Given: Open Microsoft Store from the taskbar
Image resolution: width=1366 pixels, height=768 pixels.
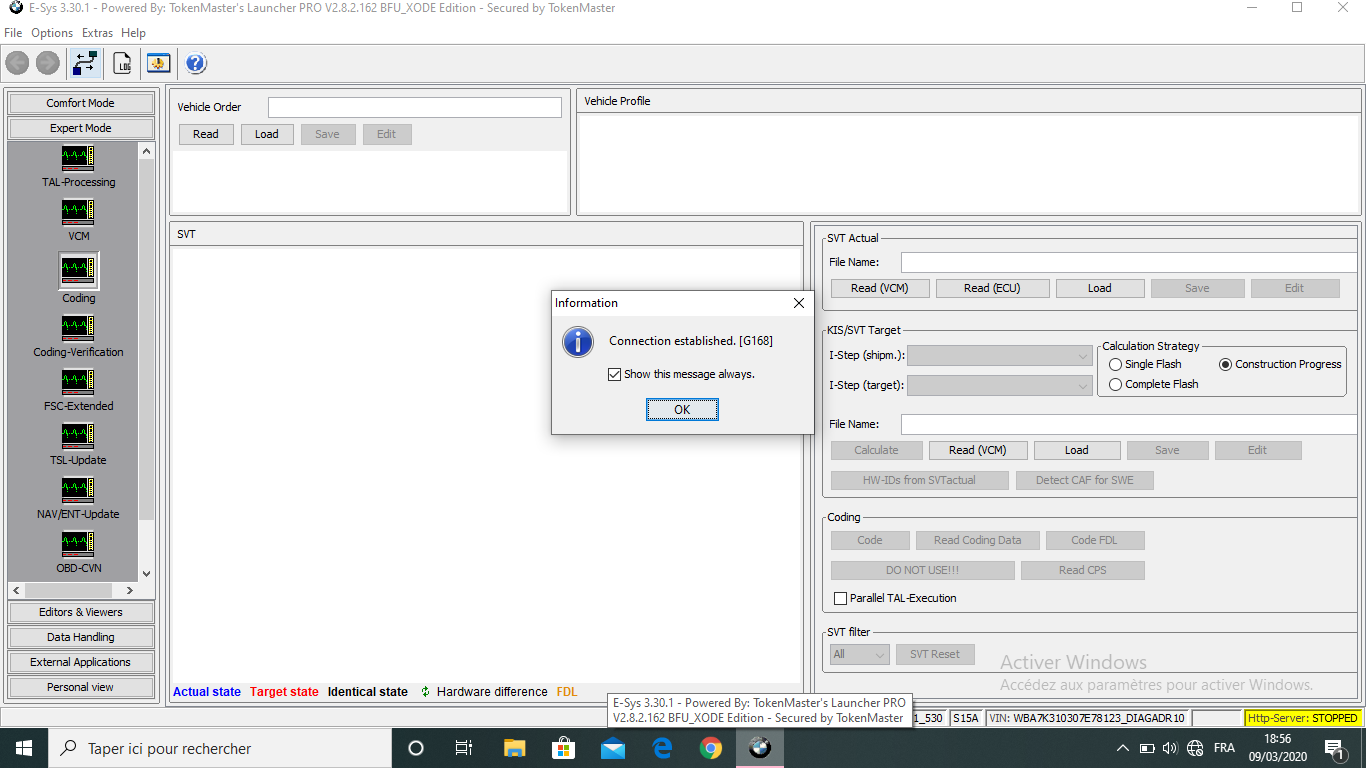Looking at the screenshot, I should coord(563,748).
